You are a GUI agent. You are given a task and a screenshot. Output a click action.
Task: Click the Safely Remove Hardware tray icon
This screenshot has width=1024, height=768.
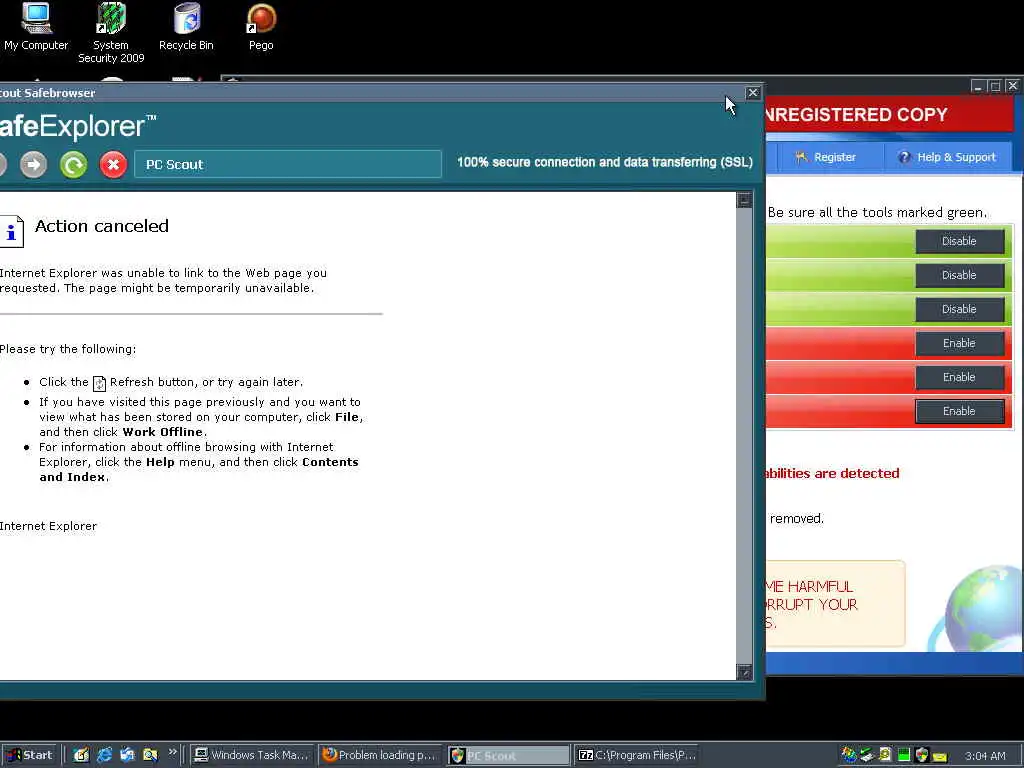coord(867,755)
